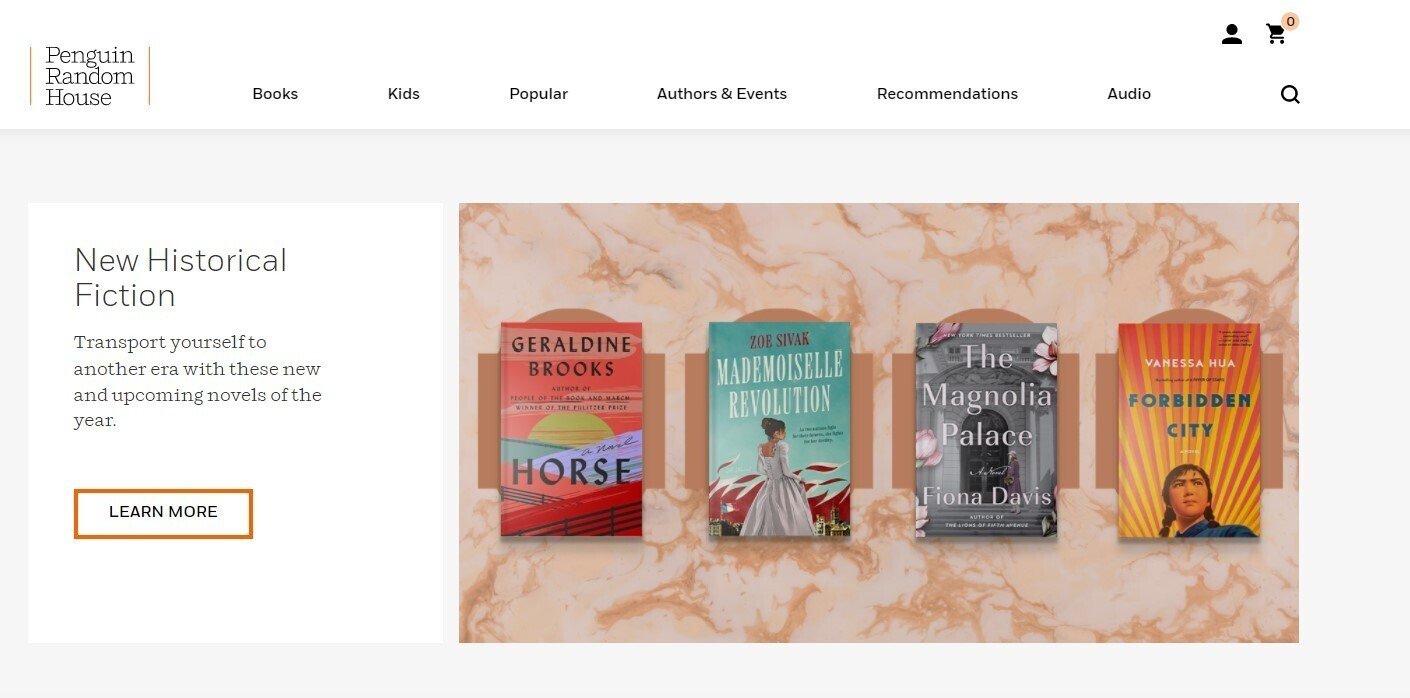Click the search magnifier icon
Viewport: 1410px width, 698px height.
pos(1290,94)
